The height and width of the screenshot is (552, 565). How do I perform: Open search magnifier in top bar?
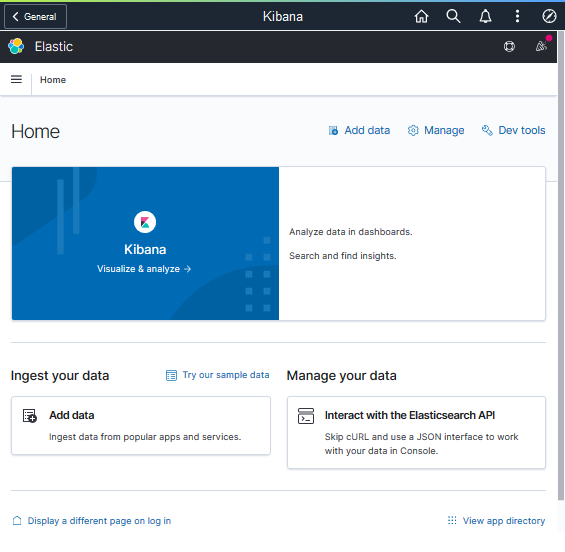coord(453,17)
